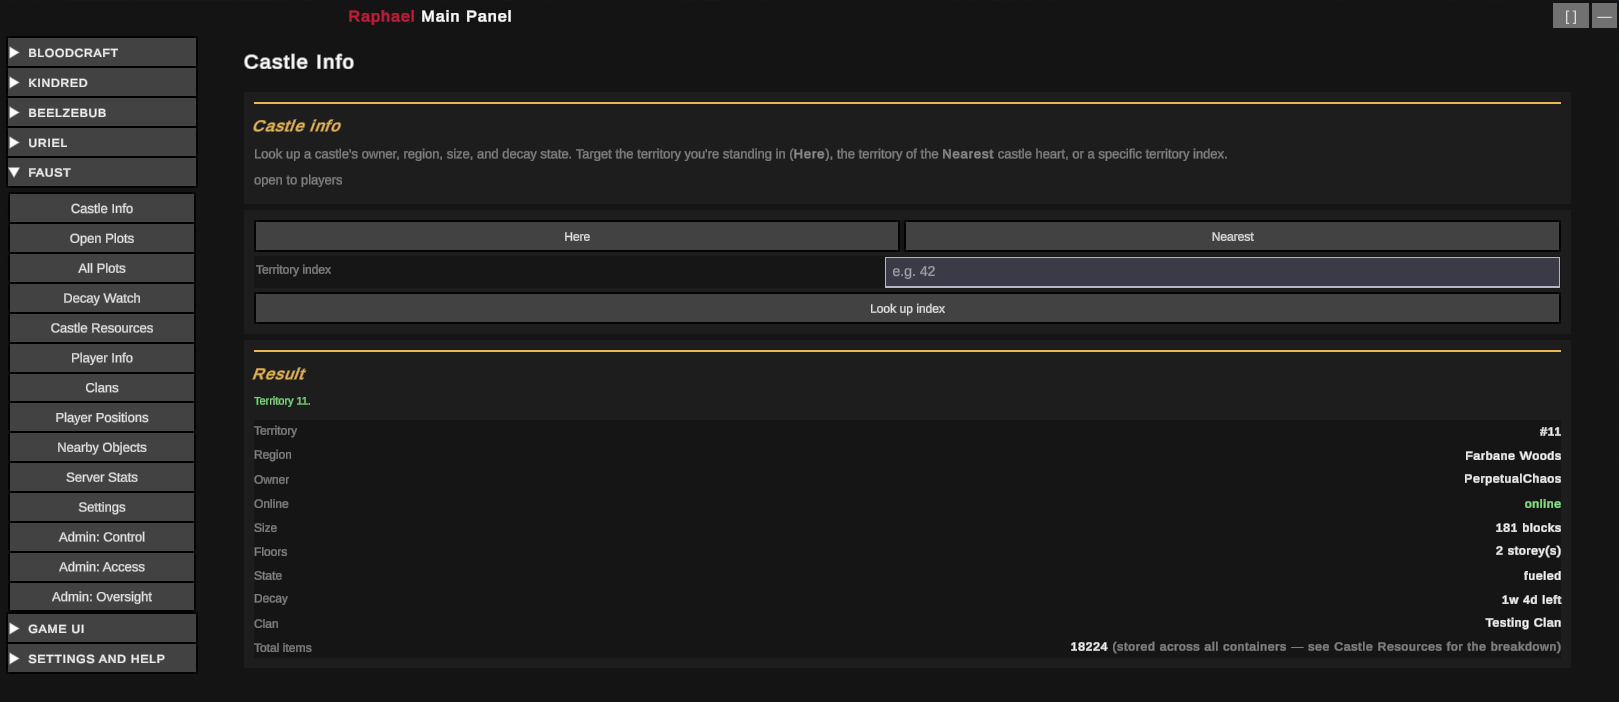Open the Decay Watch page
This screenshot has width=1619, height=702.
pos(102,298)
